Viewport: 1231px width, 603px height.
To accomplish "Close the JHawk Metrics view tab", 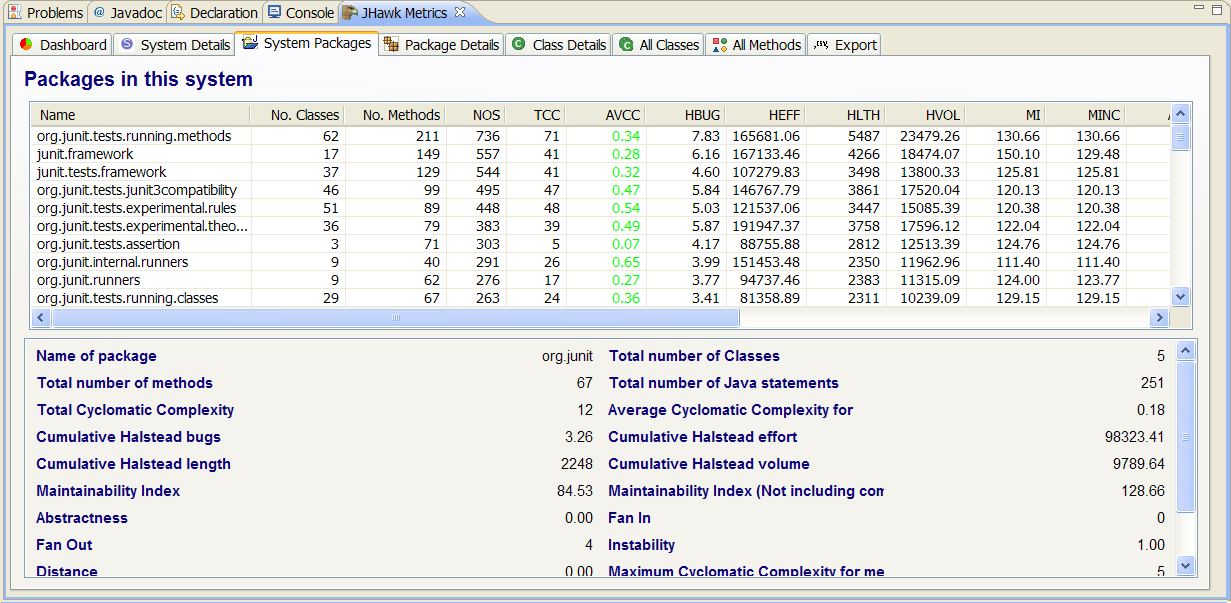I will pos(460,13).
